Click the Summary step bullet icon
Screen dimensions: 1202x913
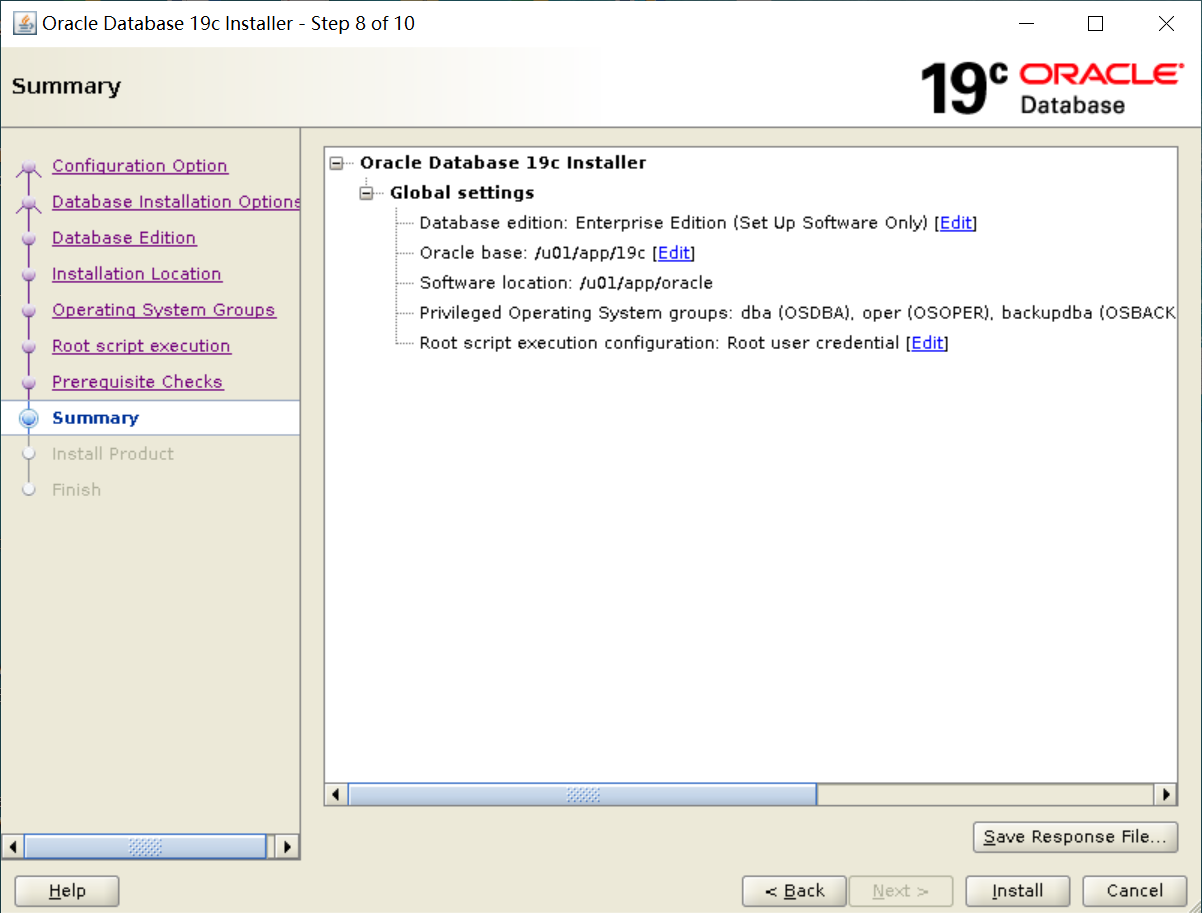pyautogui.click(x=29, y=418)
